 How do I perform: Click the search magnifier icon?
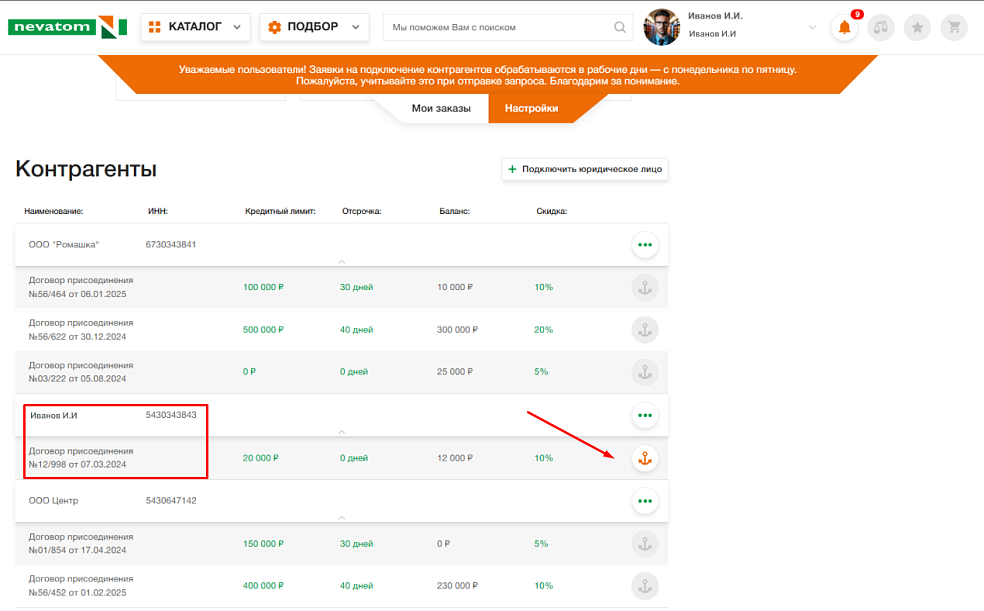pyautogui.click(x=619, y=27)
